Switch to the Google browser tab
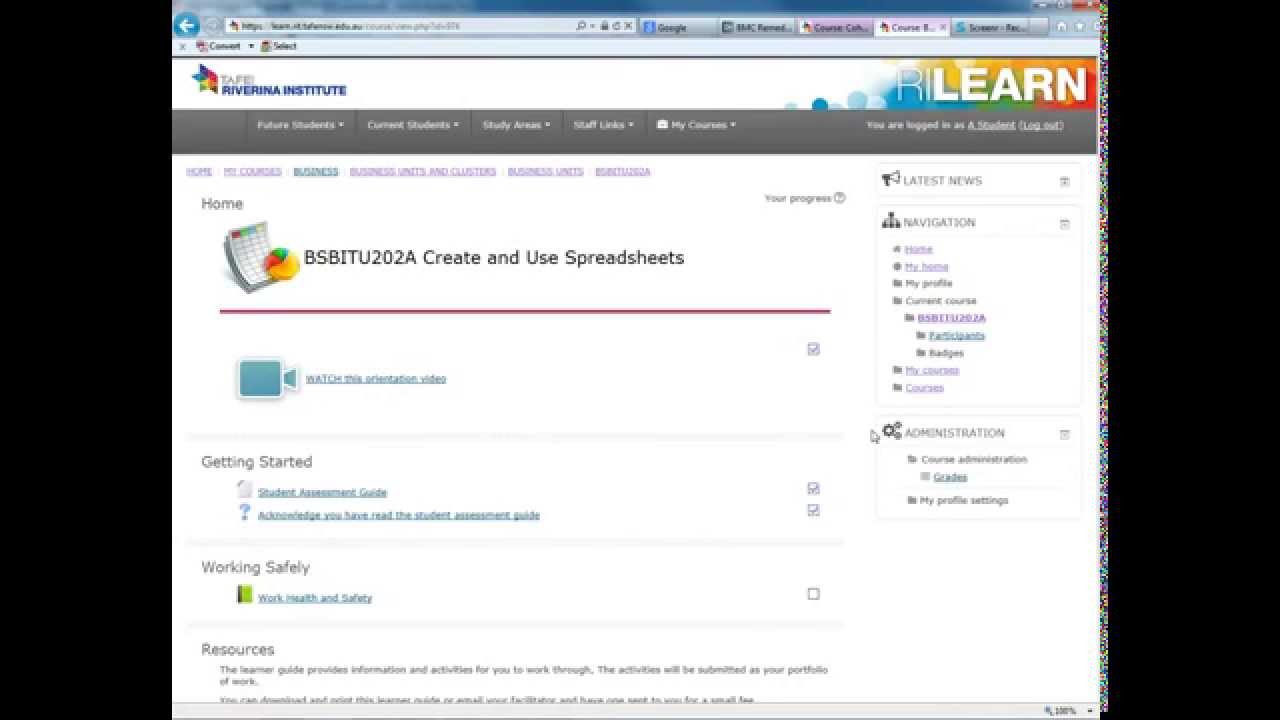 (677, 27)
